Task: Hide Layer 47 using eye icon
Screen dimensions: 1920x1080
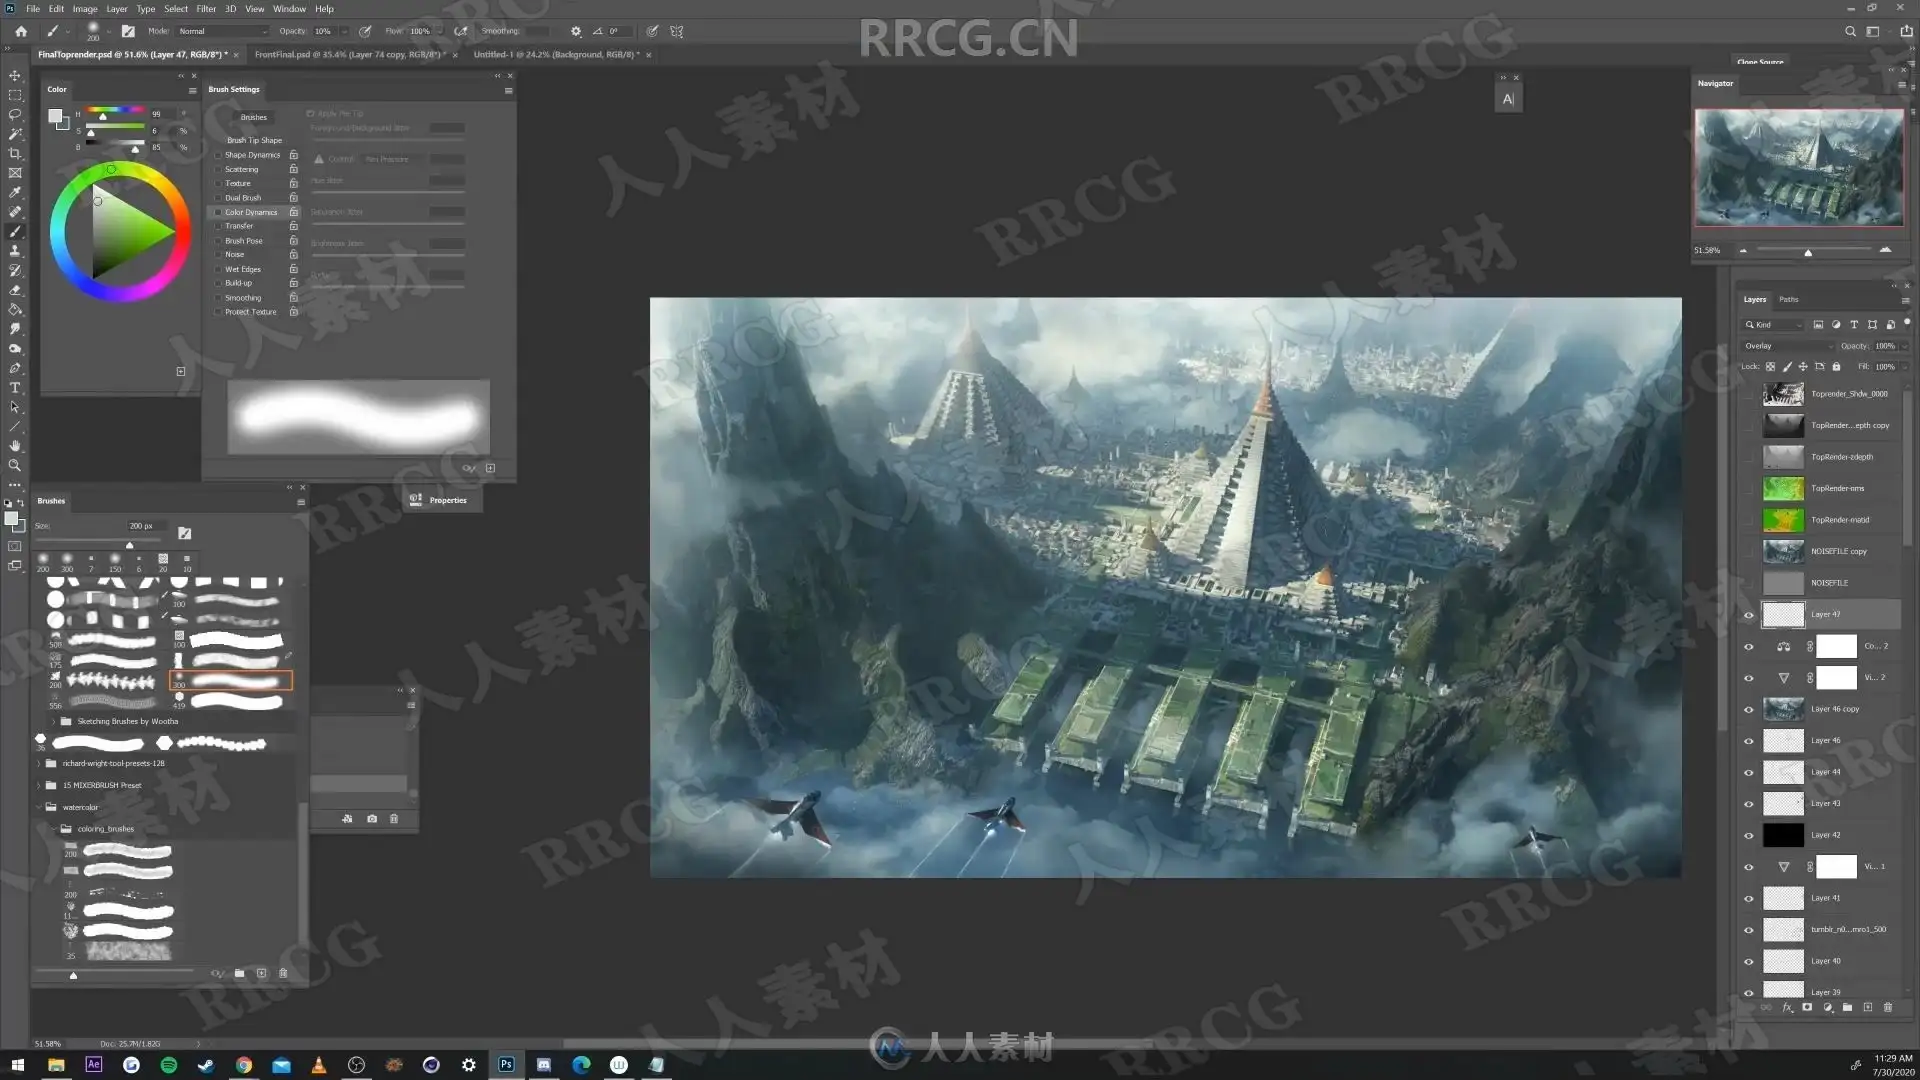Action: (1749, 615)
